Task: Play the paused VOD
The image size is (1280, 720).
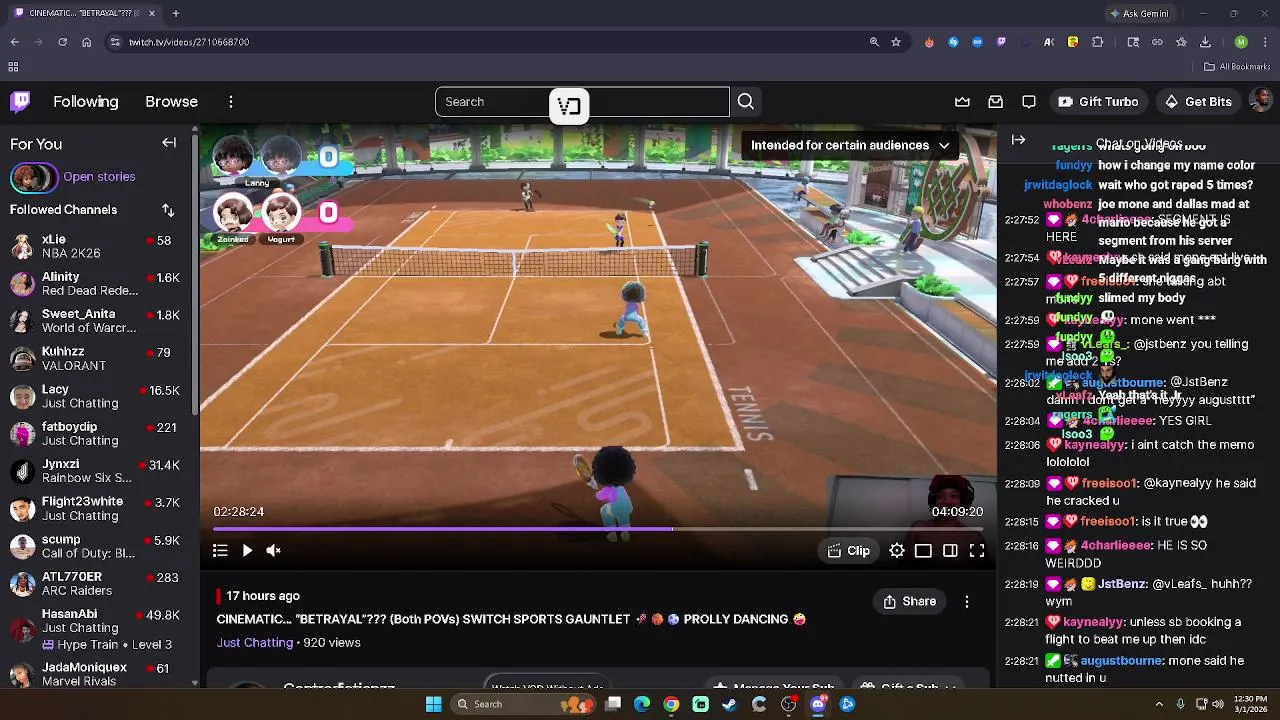Action: [x=247, y=550]
